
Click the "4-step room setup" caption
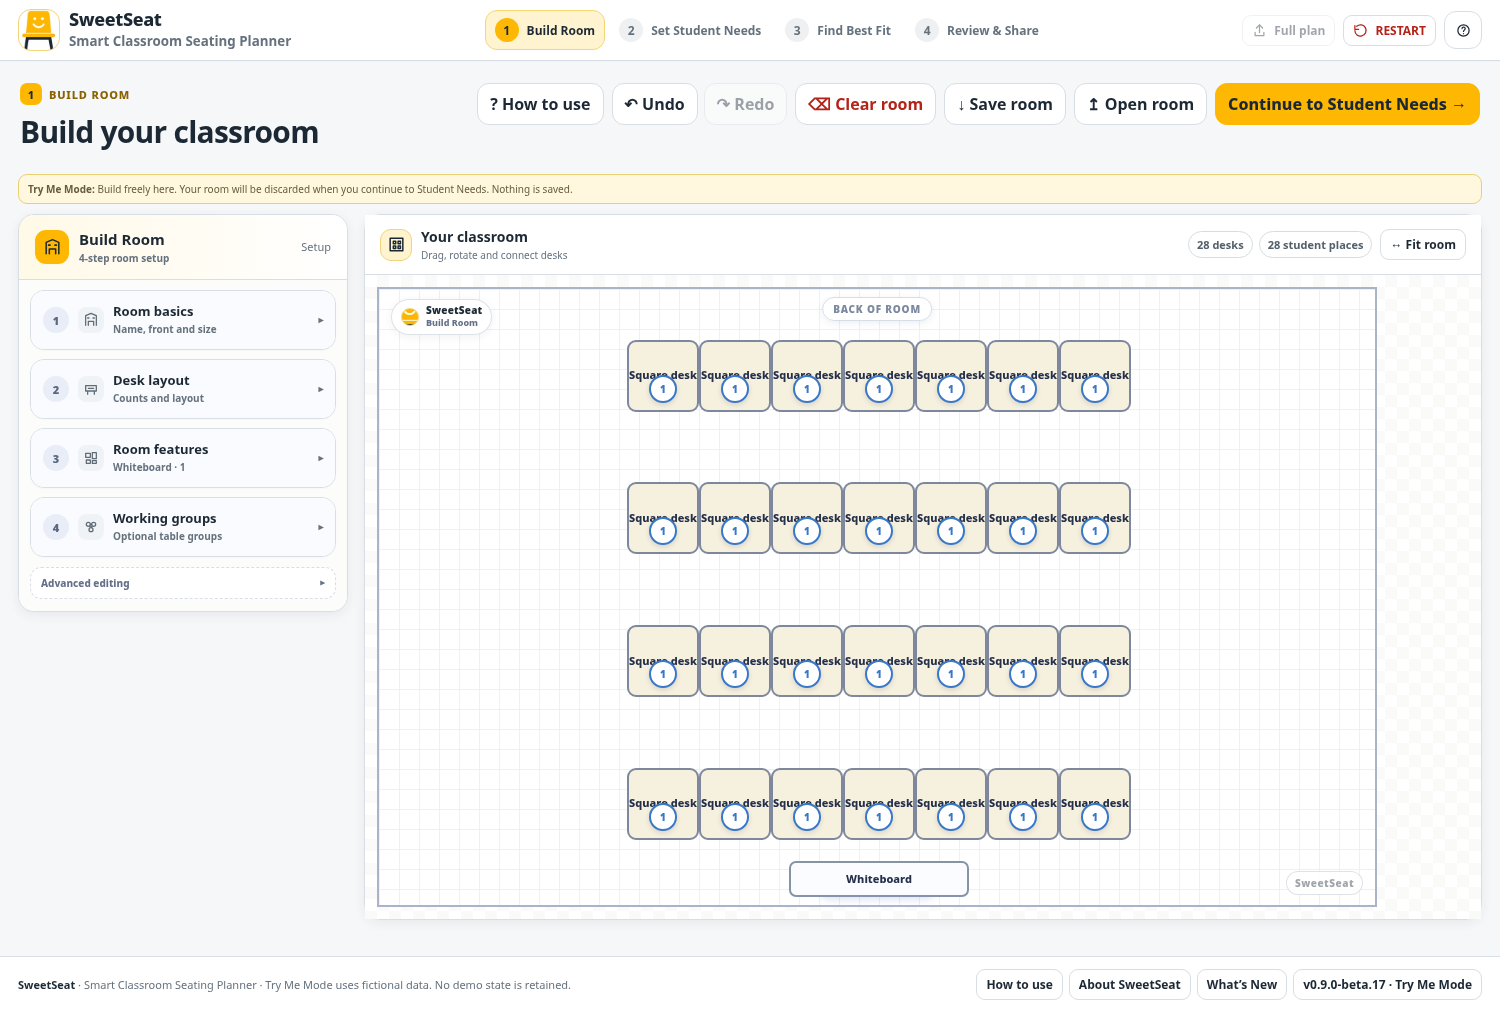coord(124,258)
